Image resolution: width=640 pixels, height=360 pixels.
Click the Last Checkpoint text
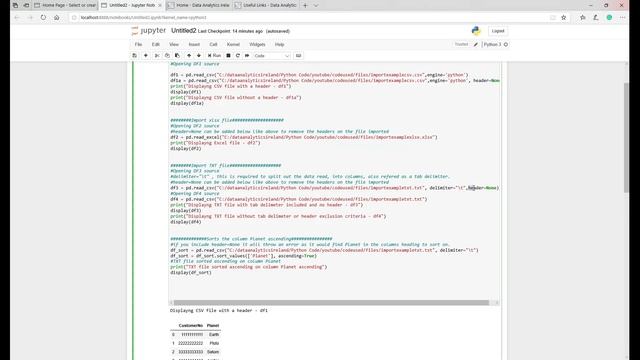point(230,31)
